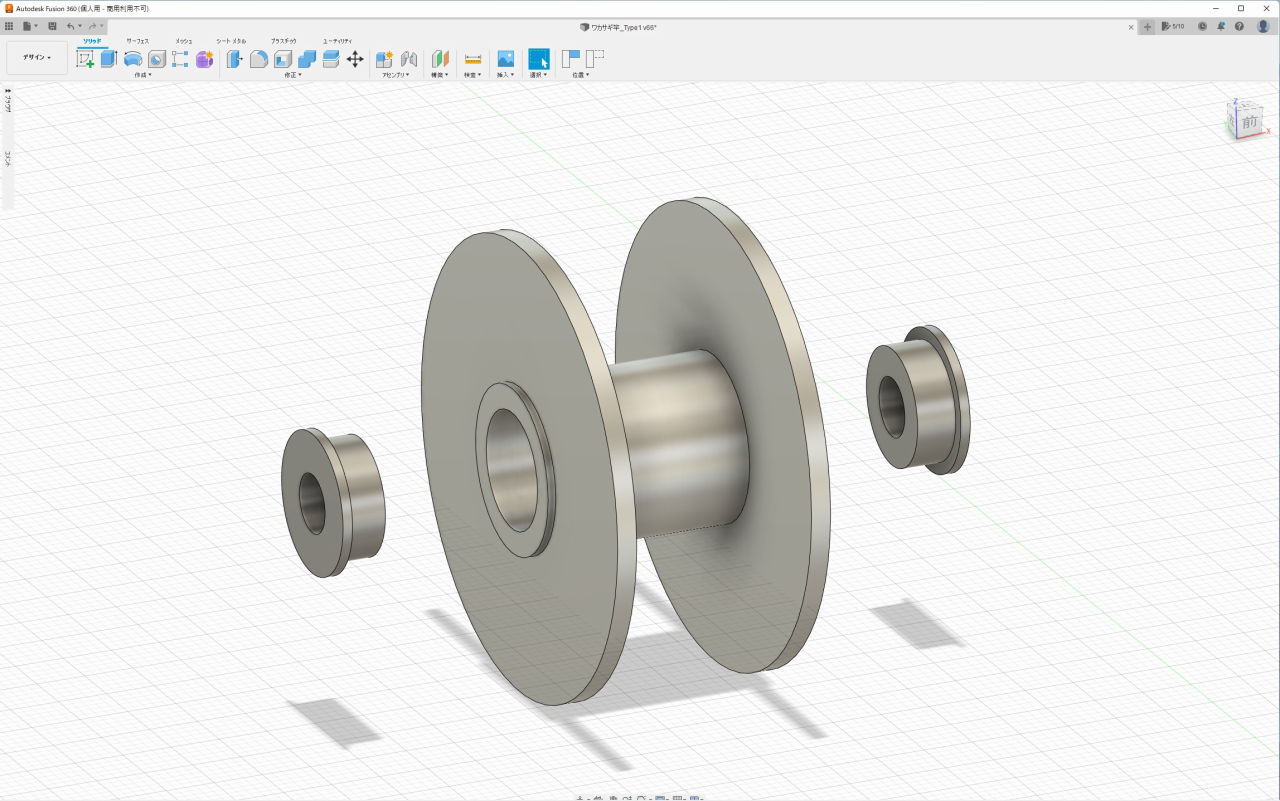
Task: Expand the 構築 dropdown
Action: click(440, 75)
